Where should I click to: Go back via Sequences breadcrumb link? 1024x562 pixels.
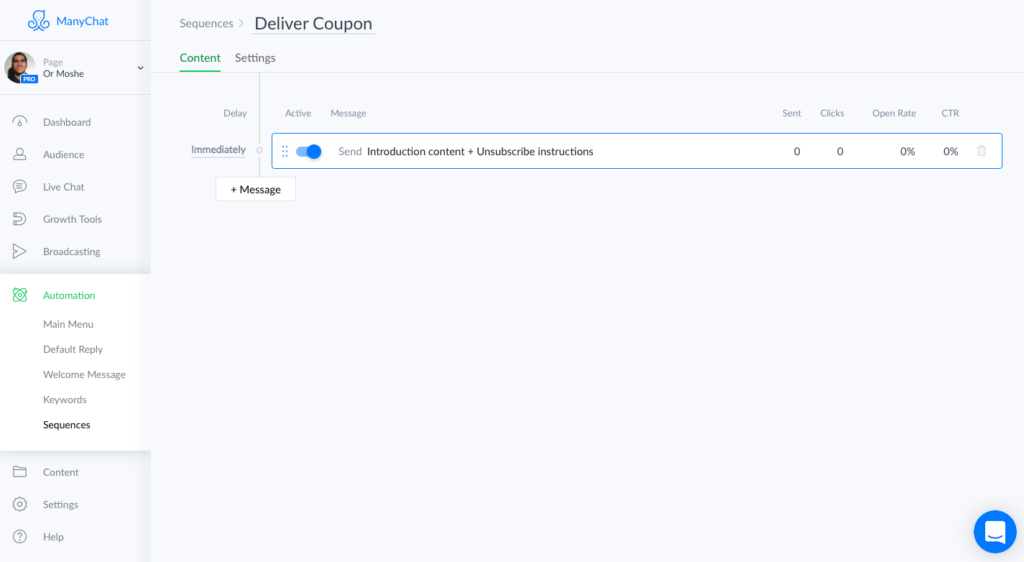tap(206, 23)
